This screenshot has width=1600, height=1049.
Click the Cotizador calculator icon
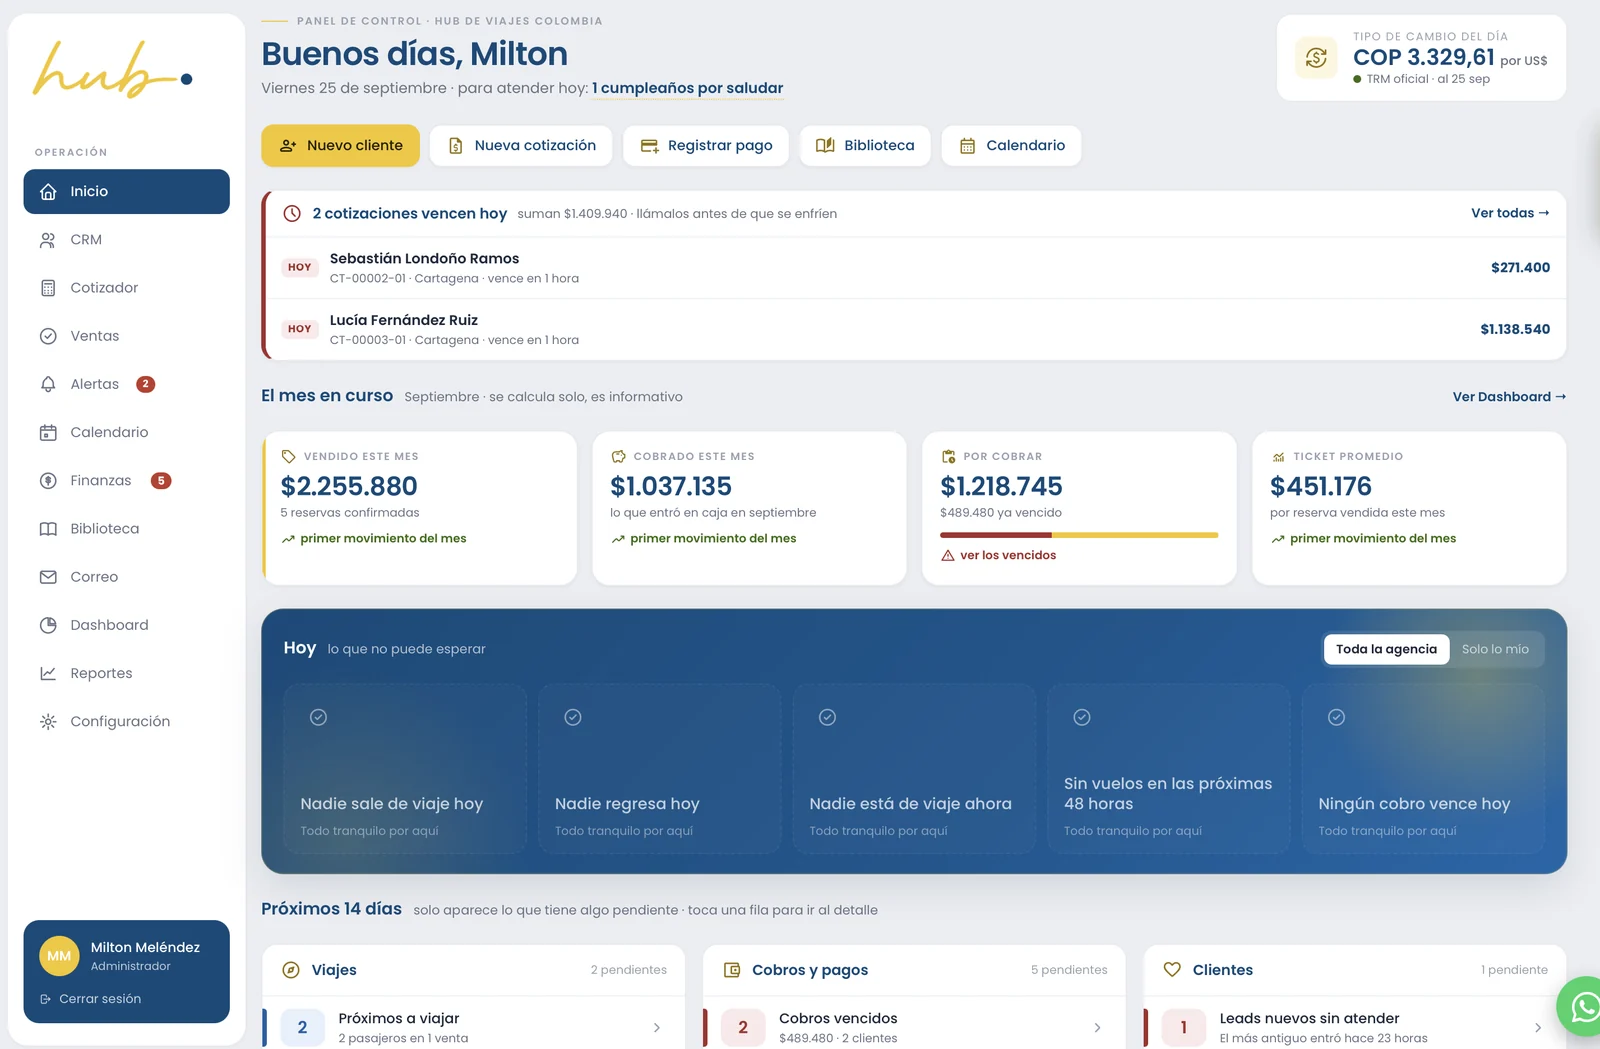click(48, 288)
